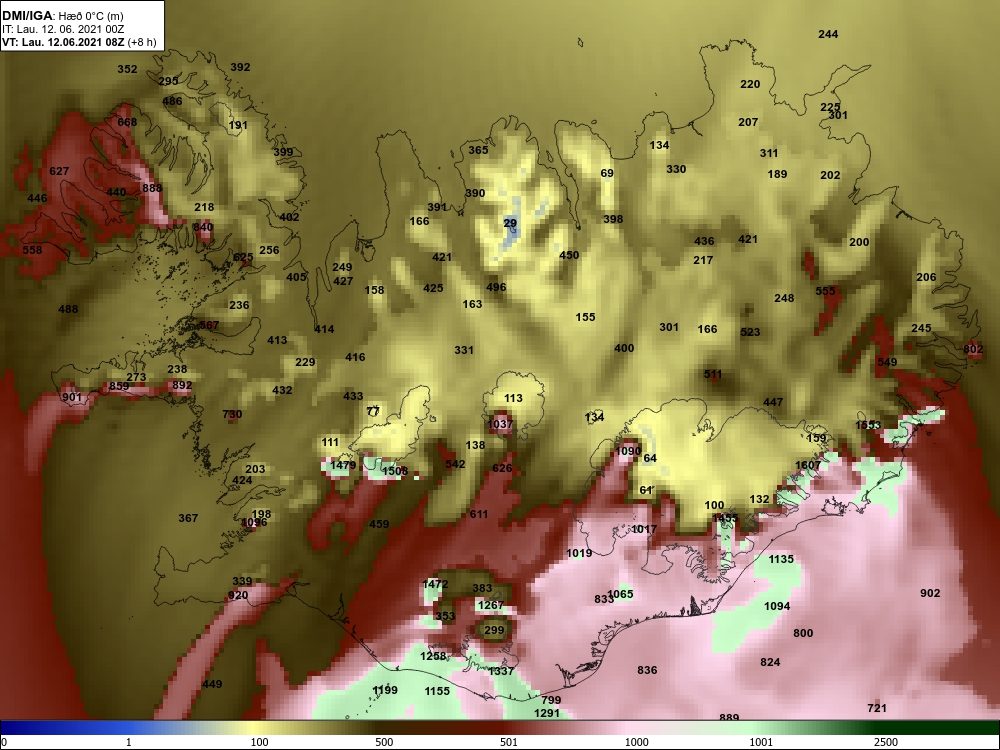Image resolution: width=1000 pixels, height=750 pixels.
Task: Click the map value "1291"
Action: [x=547, y=714]
